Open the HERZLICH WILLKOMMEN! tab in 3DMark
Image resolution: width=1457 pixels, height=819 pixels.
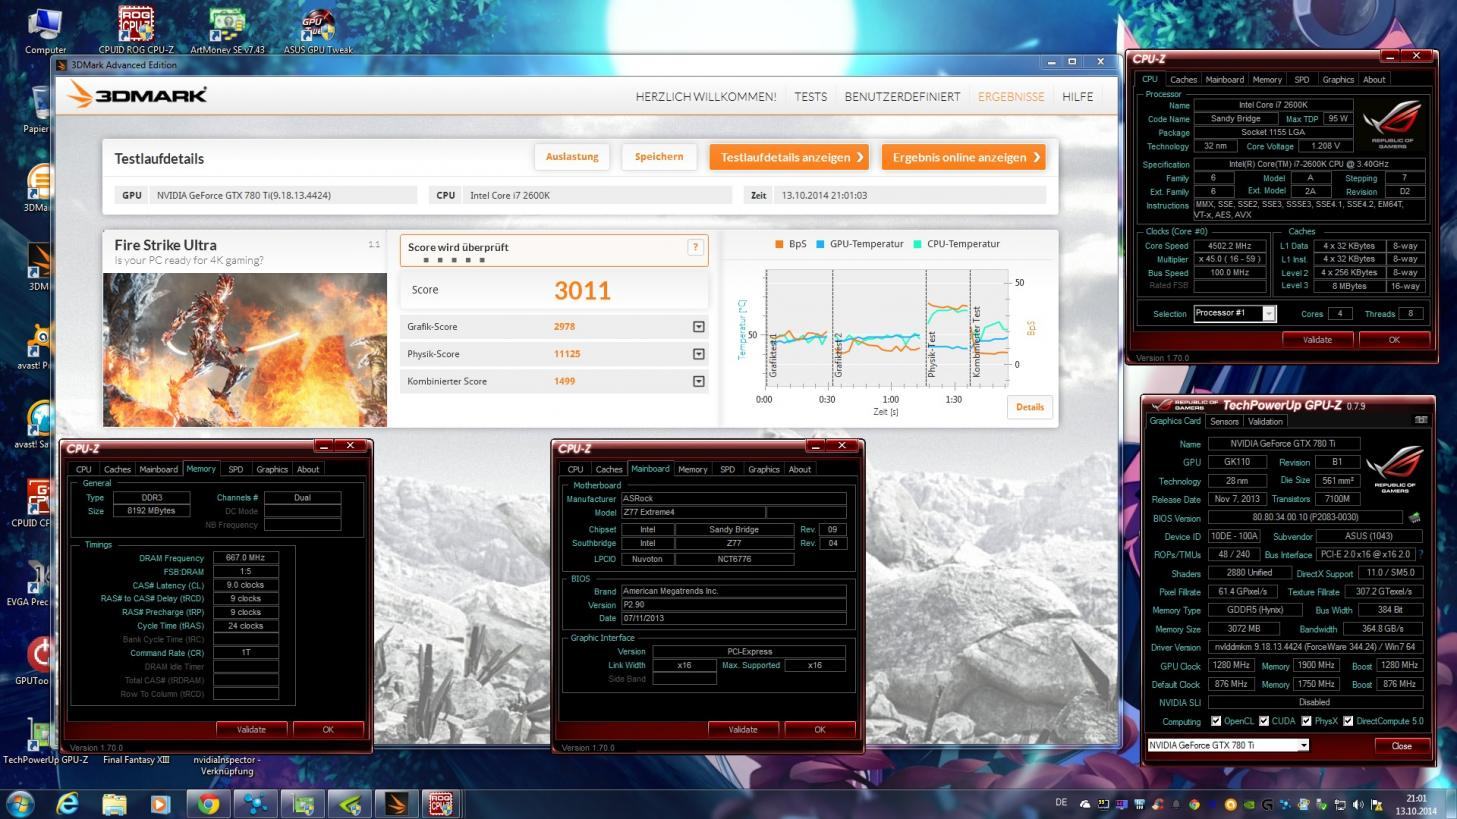click(706, 97)
